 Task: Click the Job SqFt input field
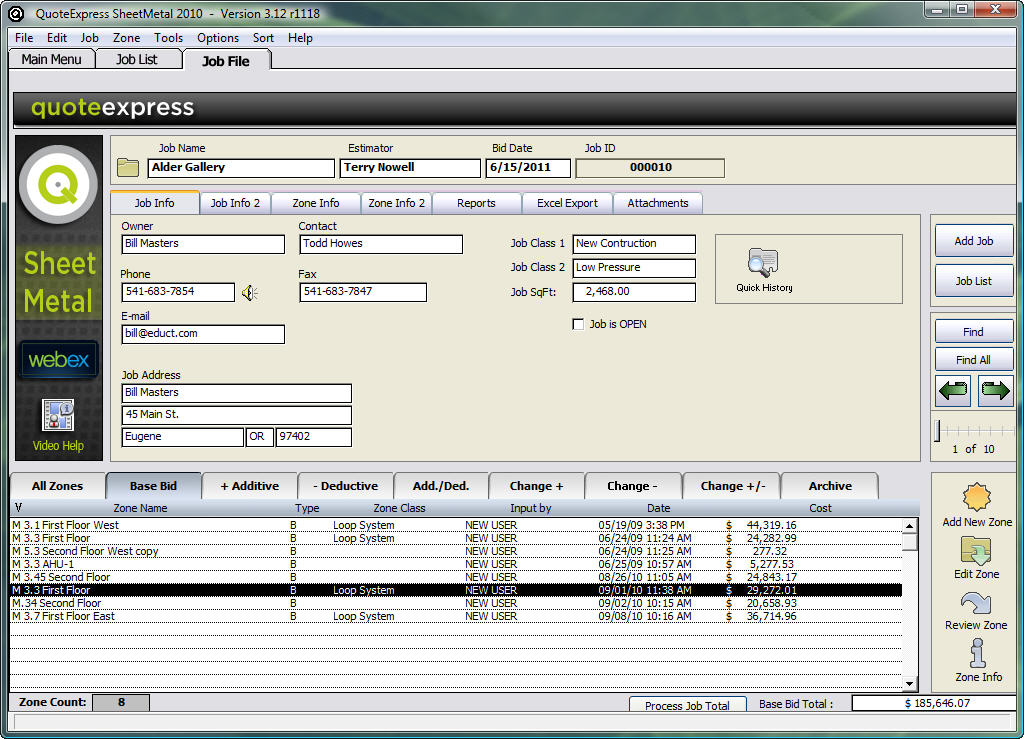(x=634, y=292)
